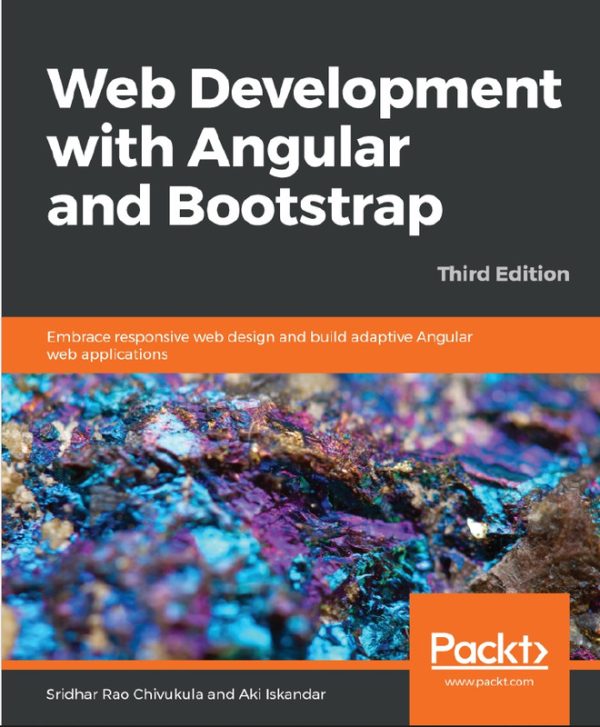Click the Packt logo text
The width and height of the screenshot is (600, 727).
click(x=477, y=652)
